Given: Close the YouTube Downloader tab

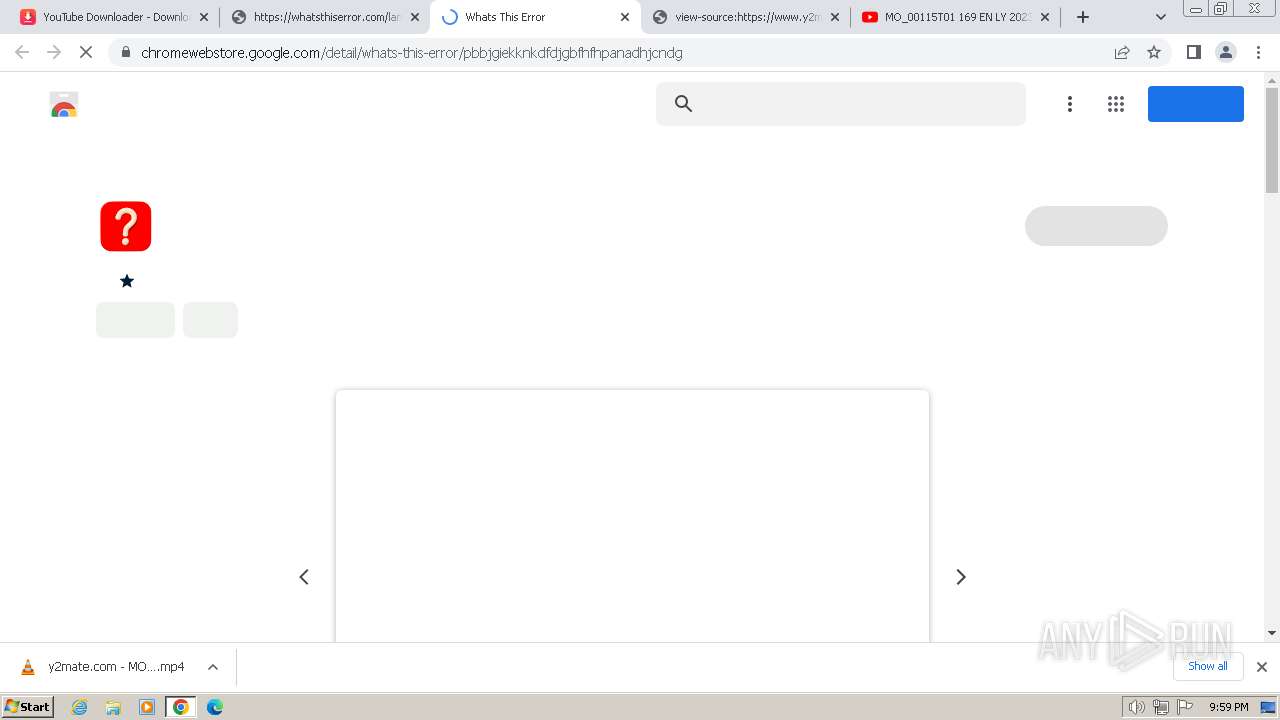Looking at the screenshot, I should click(x=204, y=17).
